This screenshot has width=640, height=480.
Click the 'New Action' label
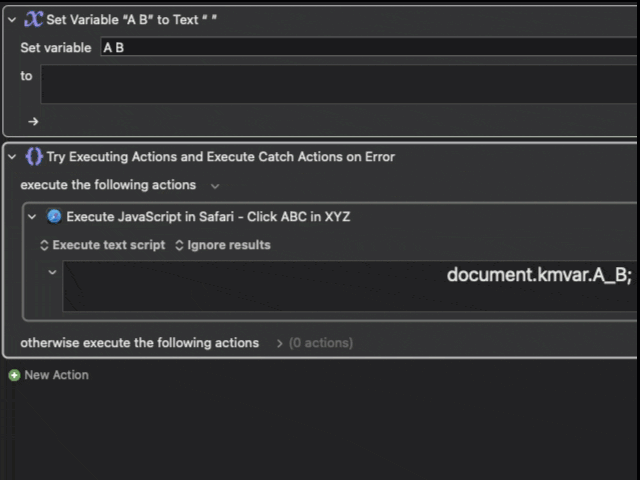point(56,375)
